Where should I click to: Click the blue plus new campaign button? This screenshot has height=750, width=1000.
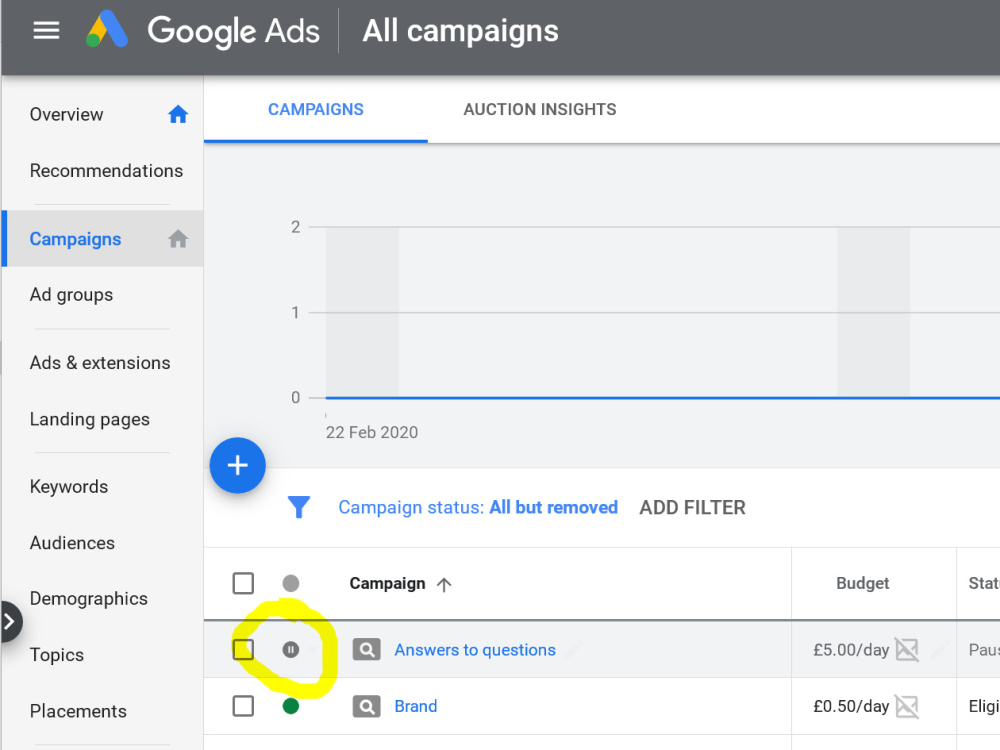pos(237,465)
